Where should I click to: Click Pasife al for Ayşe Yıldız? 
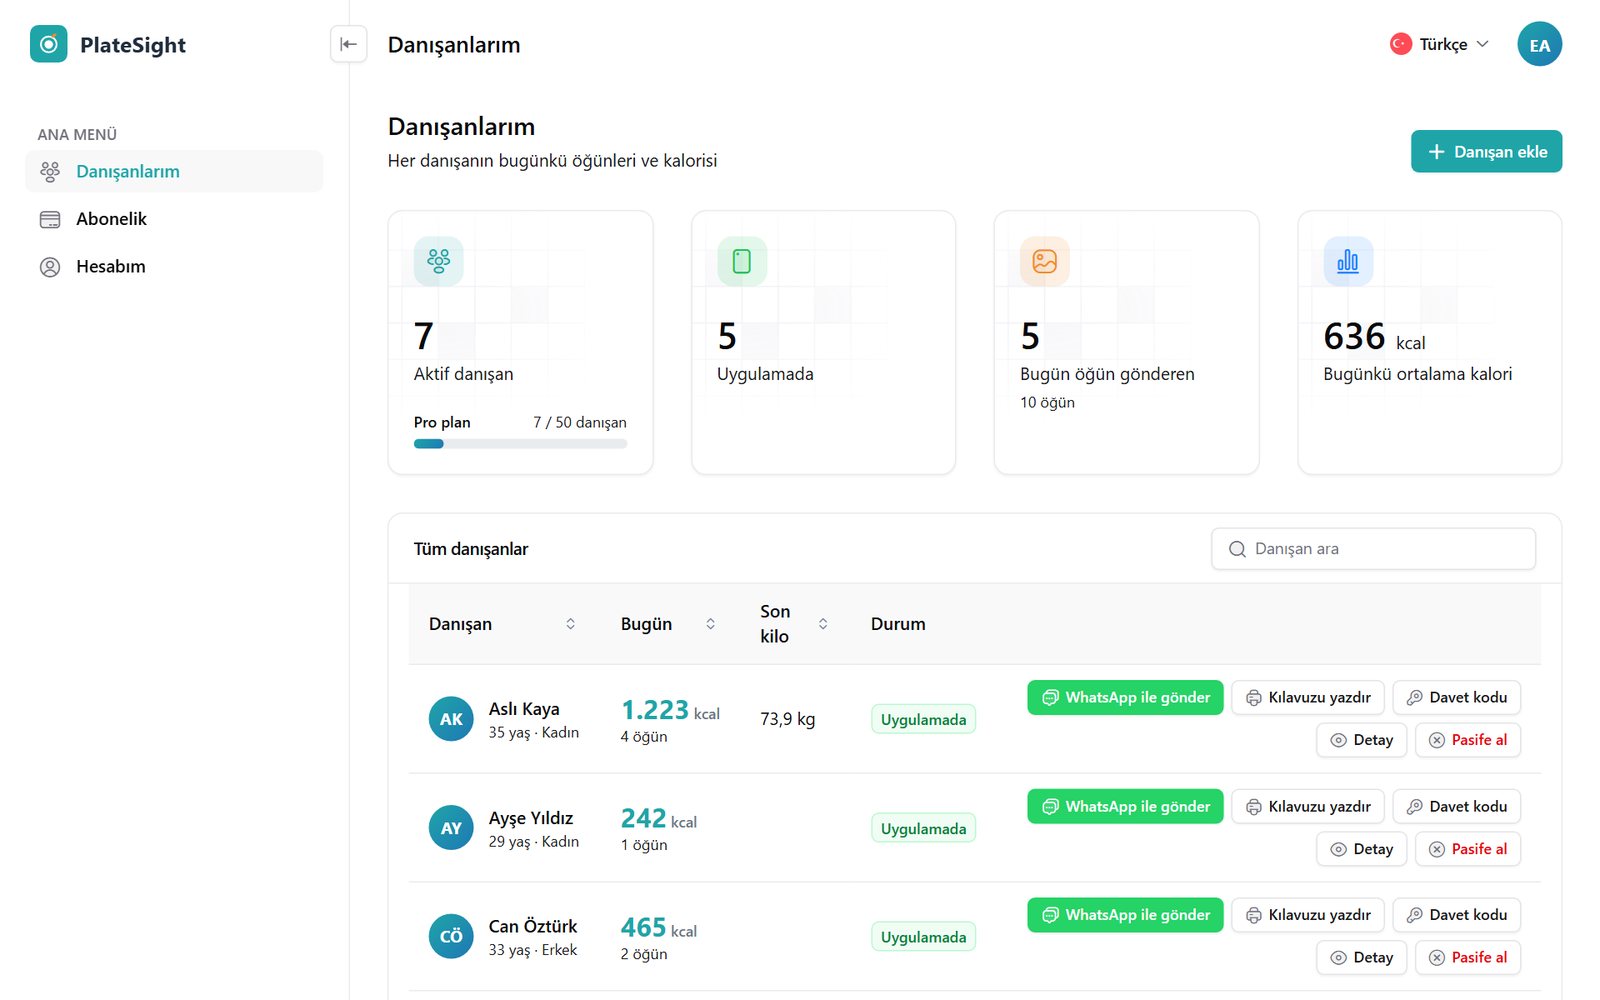pyautogui.click(x=1468, y=849)
